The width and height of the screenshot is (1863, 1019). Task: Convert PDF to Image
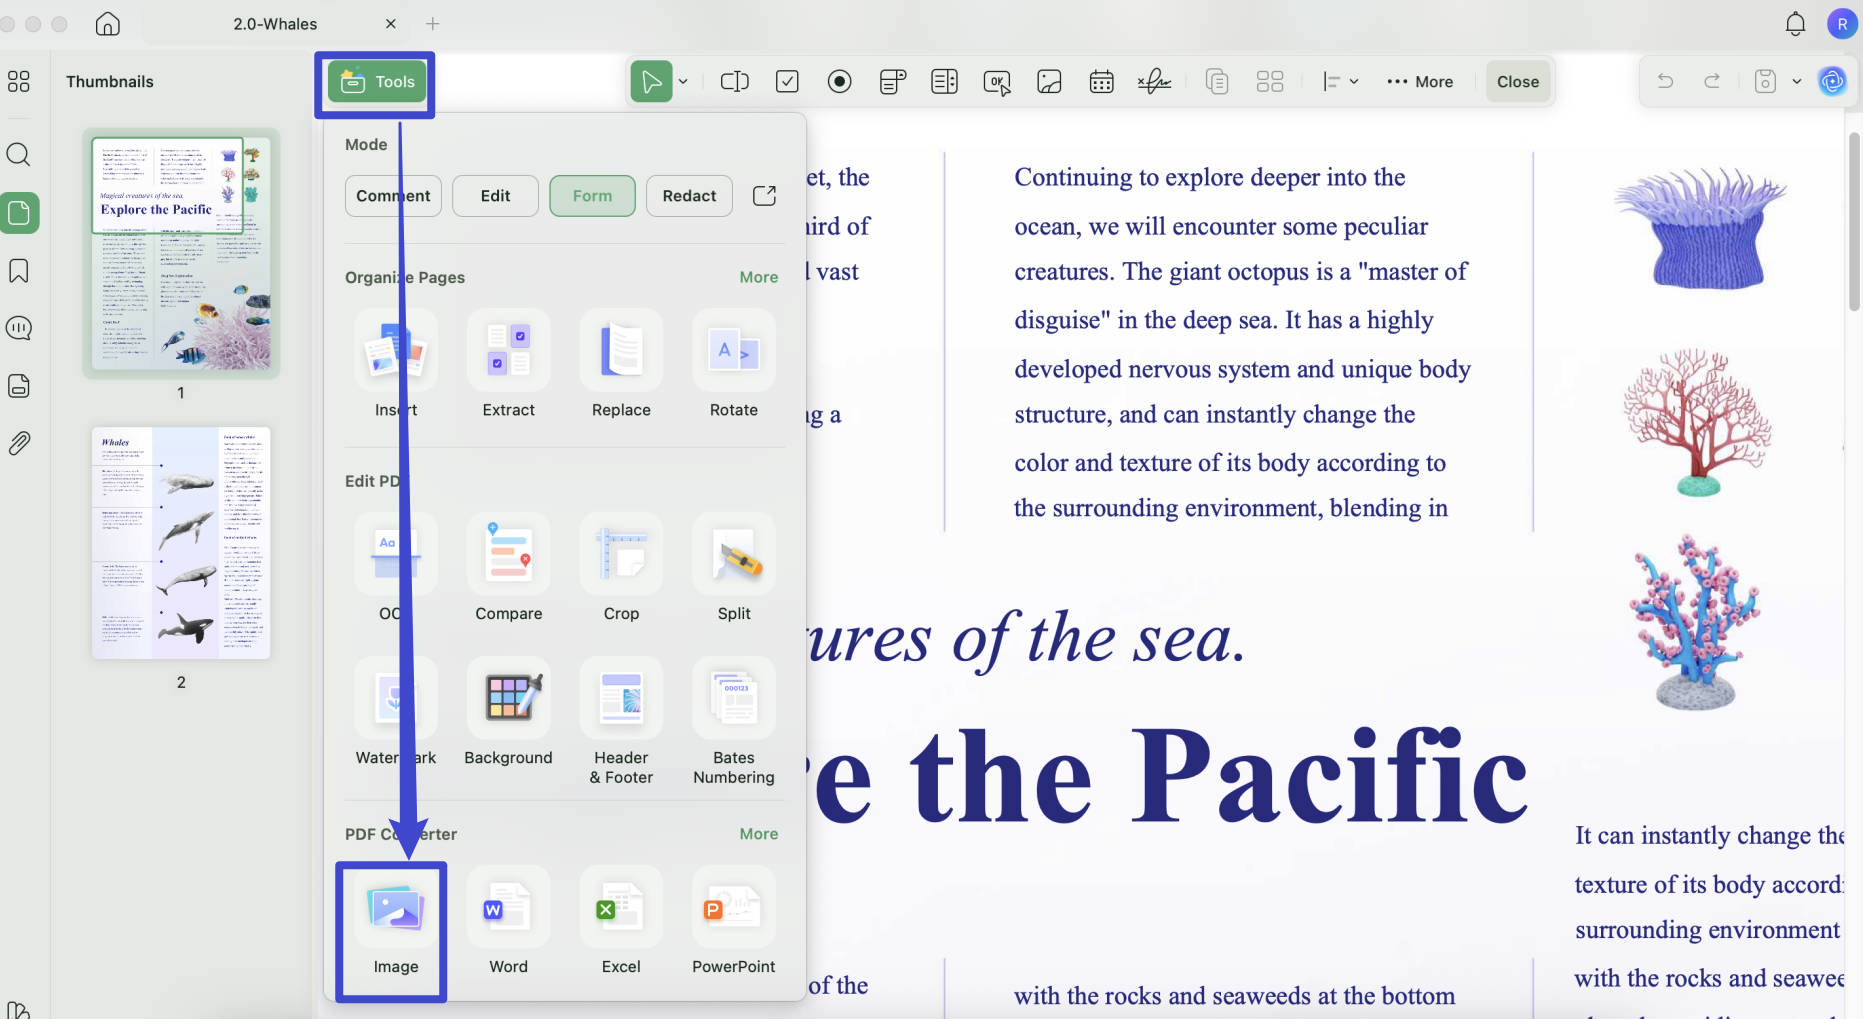click(396, 922)
